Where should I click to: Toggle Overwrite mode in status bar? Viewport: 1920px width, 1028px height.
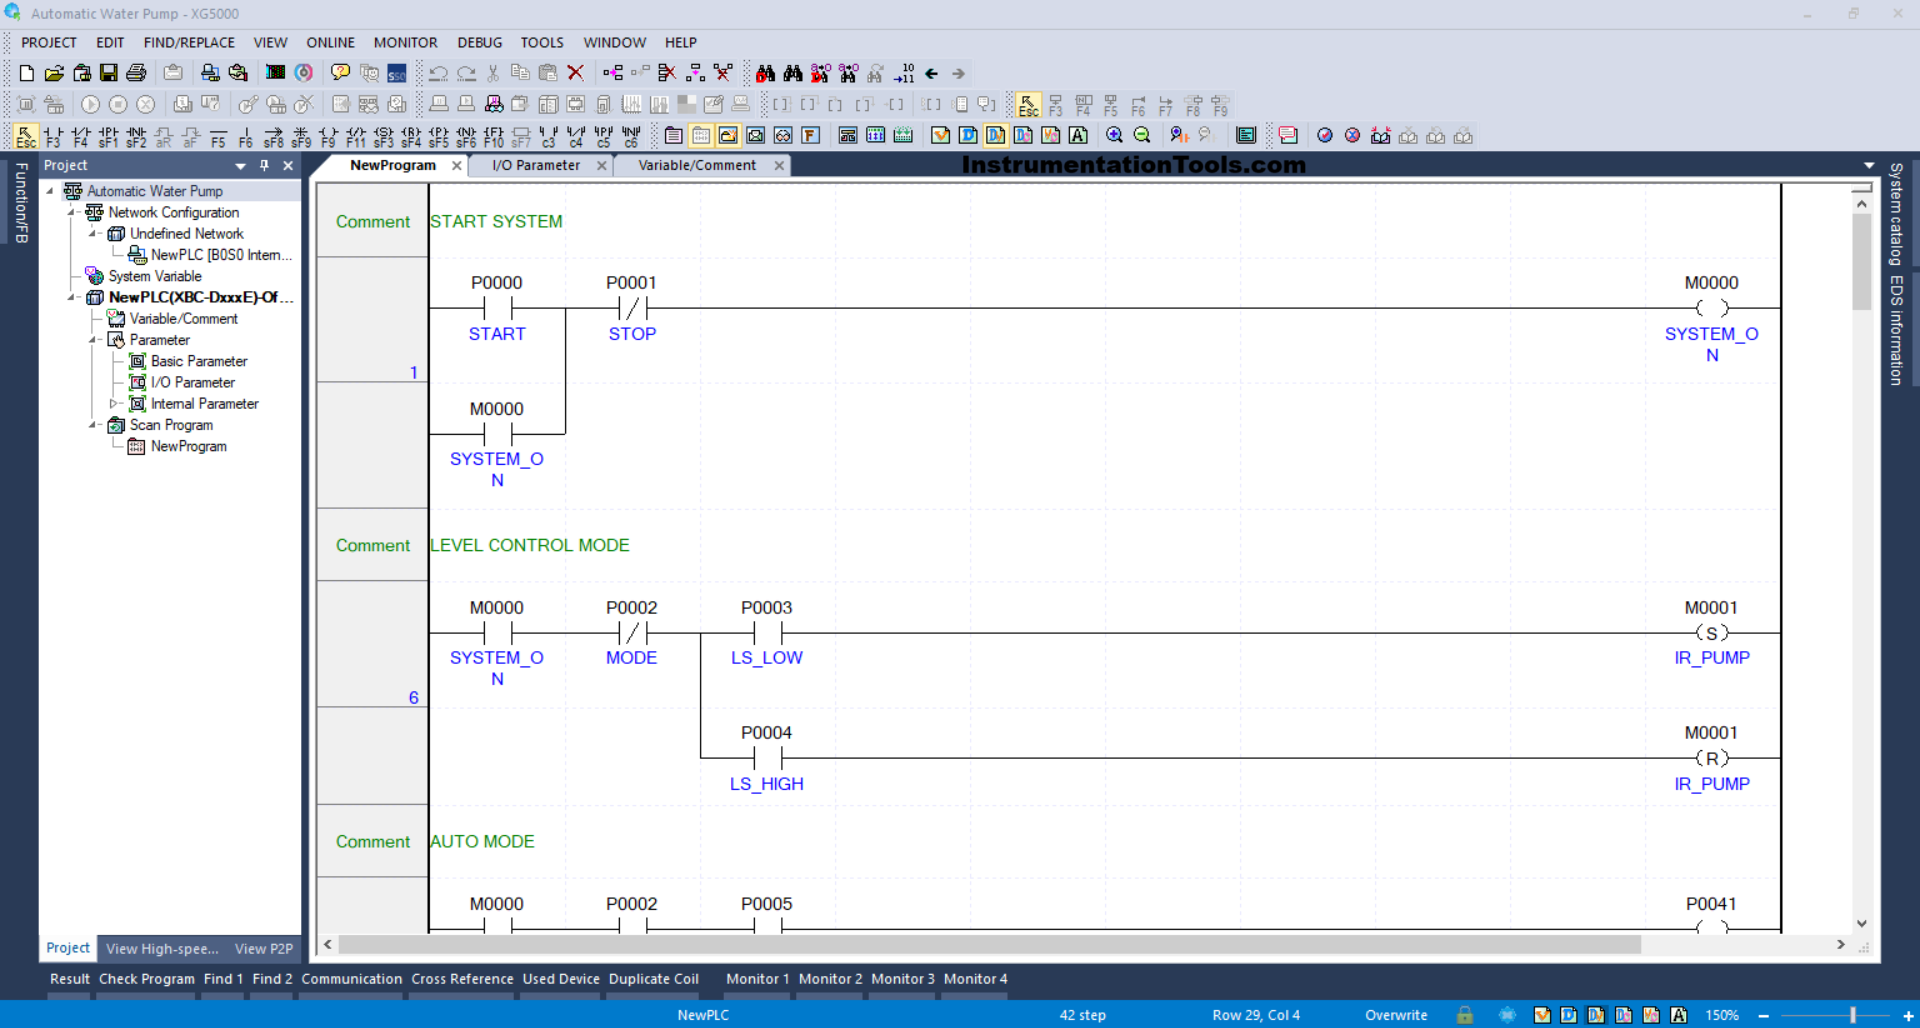[x=1396, y=1015]
